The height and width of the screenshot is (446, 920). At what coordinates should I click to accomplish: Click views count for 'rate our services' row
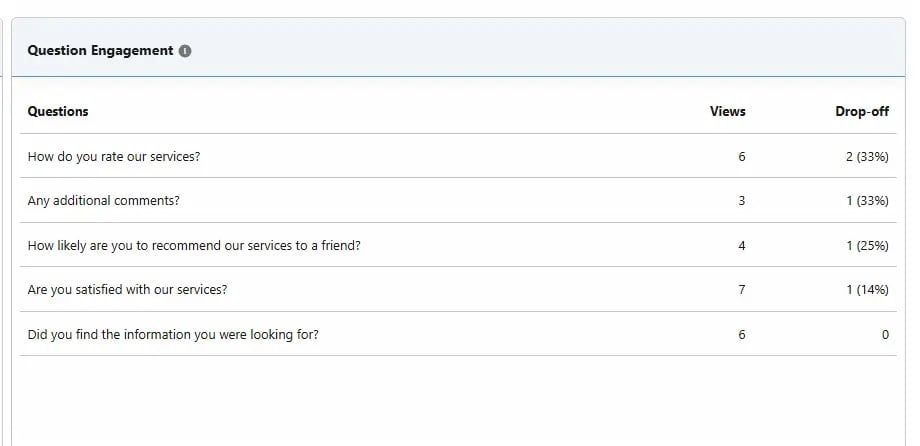742,157
